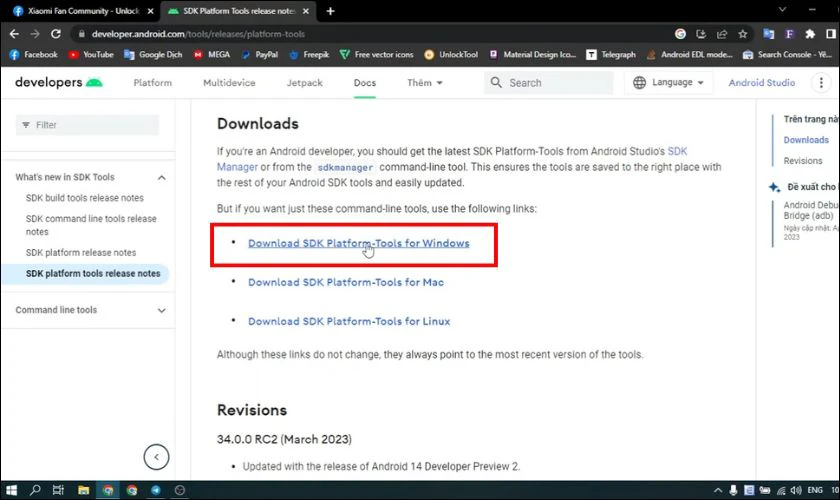Go back using the browser back arrow
Screen dimensions: 840x500
tap(14, 34)
